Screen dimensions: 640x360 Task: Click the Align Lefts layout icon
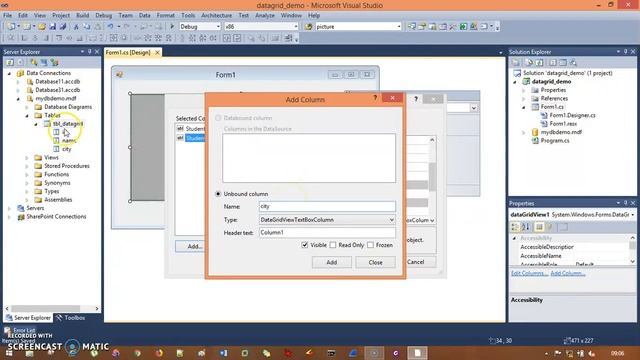point(24,38)
